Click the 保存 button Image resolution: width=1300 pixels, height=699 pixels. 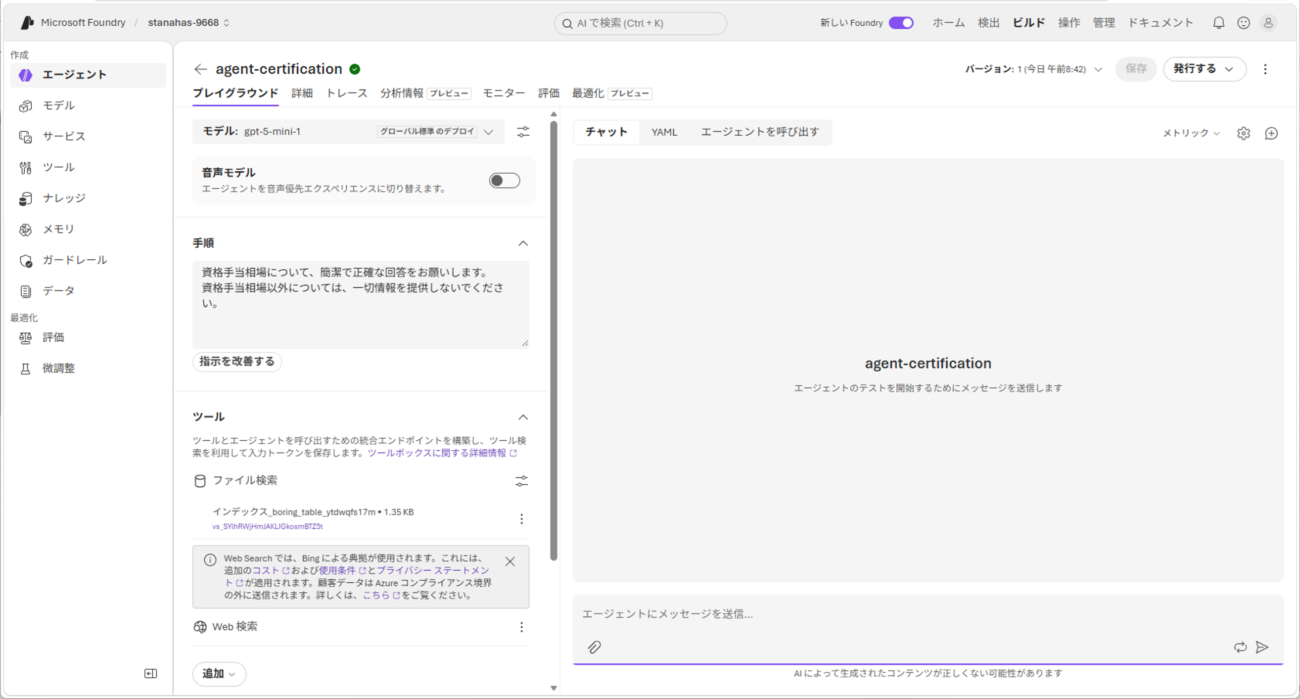(1136, 69)
